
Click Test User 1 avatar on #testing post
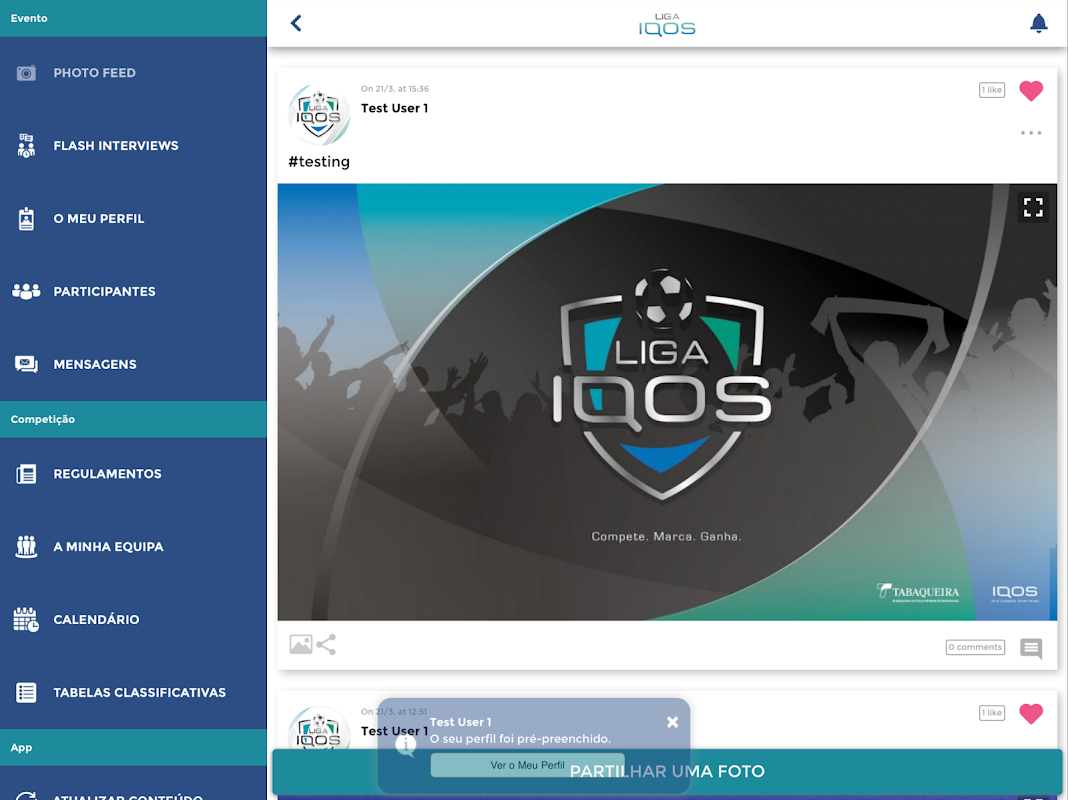pos(319,115)
